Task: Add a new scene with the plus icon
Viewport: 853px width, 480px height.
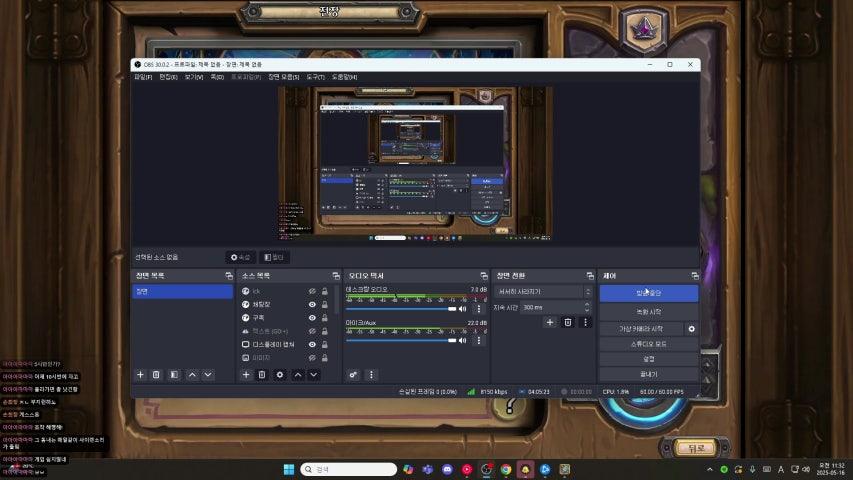Action: pos(140,375)
